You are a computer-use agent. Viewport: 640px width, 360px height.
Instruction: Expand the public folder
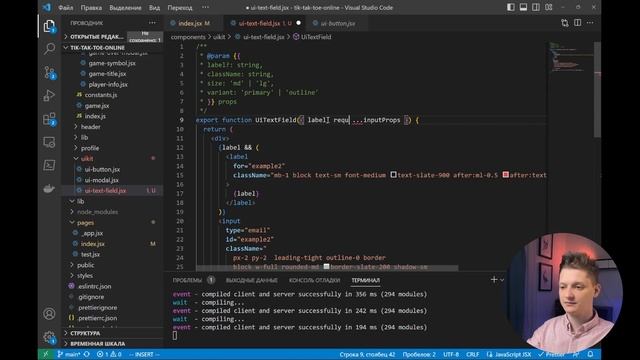(85, 265)
